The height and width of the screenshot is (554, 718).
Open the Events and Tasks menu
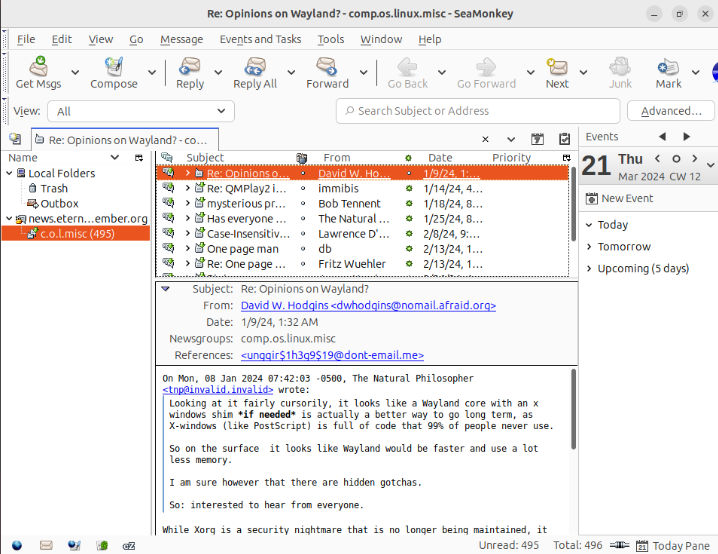tap(260, 39)
